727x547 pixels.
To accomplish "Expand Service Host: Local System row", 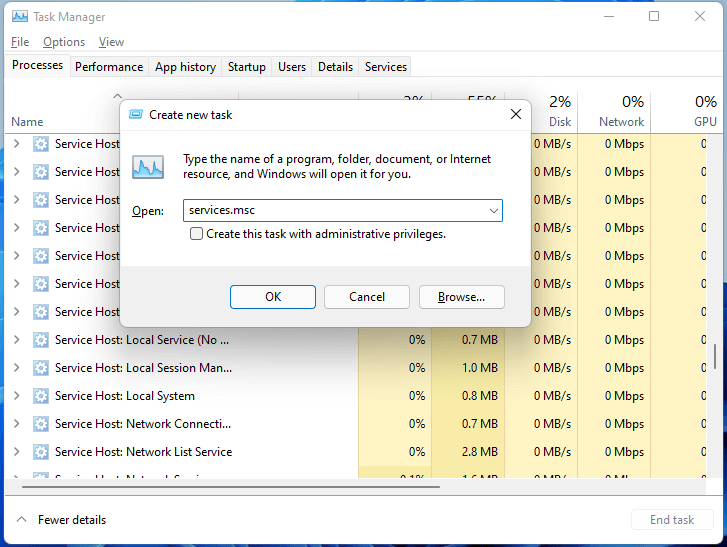I will tap(17, 395).
